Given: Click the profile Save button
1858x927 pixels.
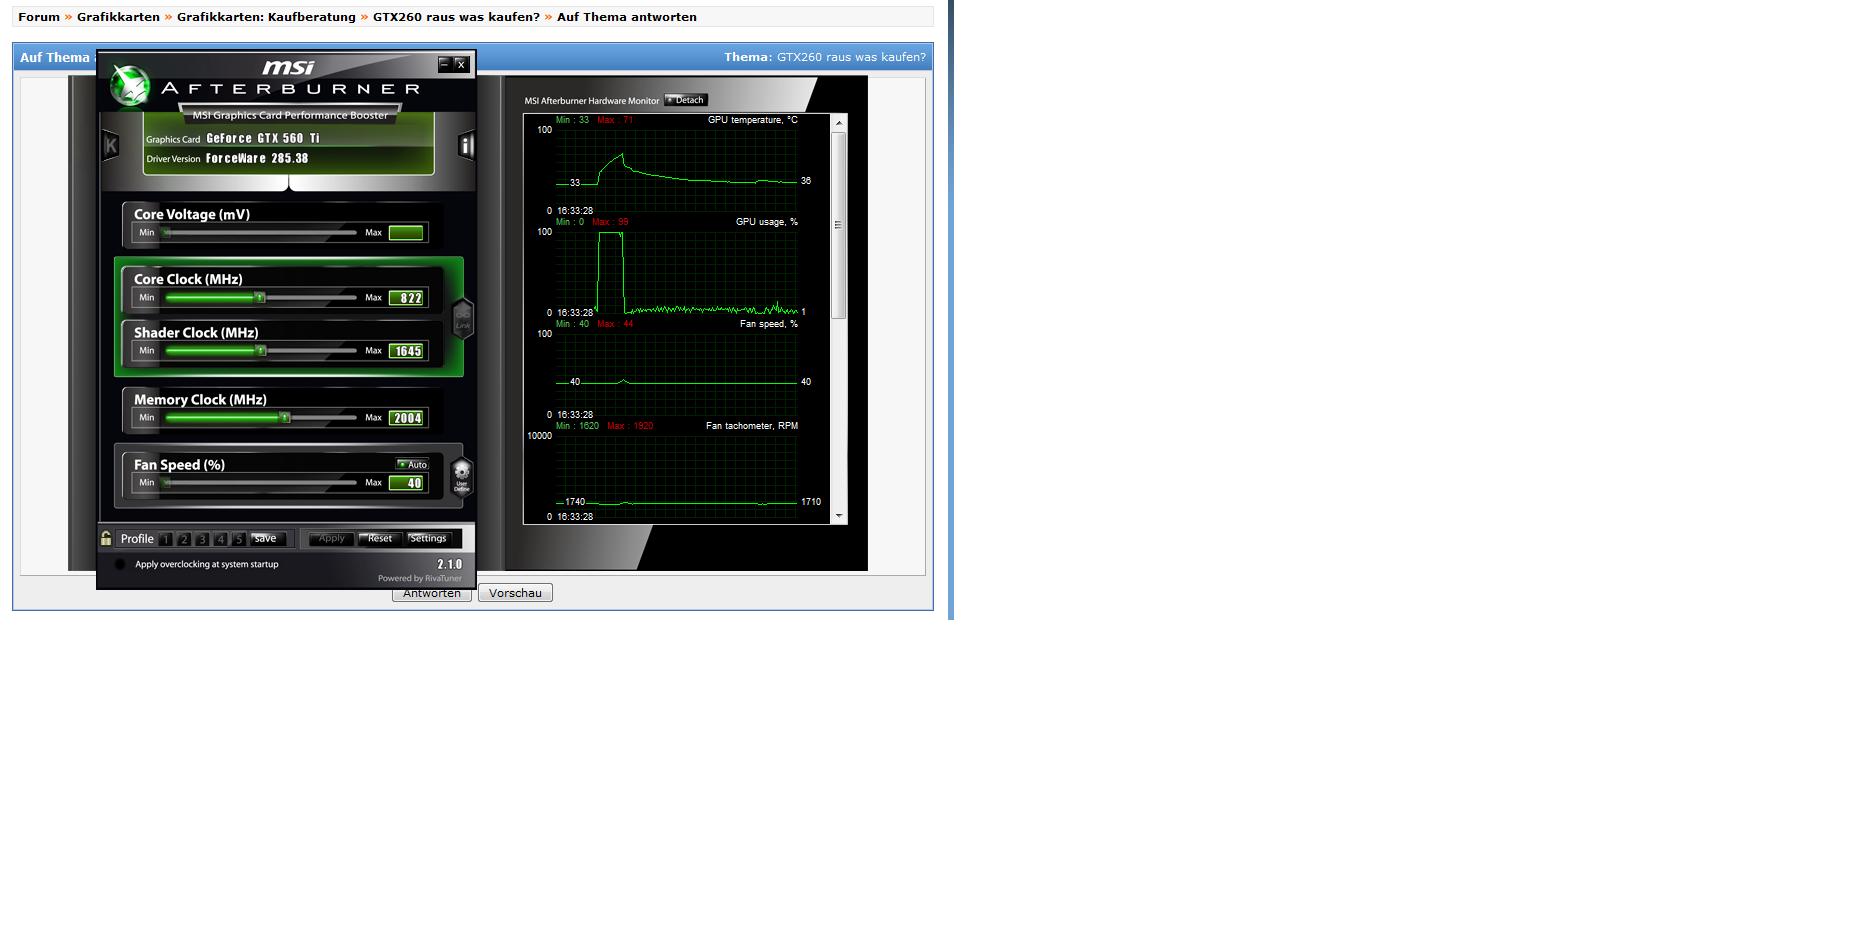Looking at the screenshot, I should (x=267, y=538).
